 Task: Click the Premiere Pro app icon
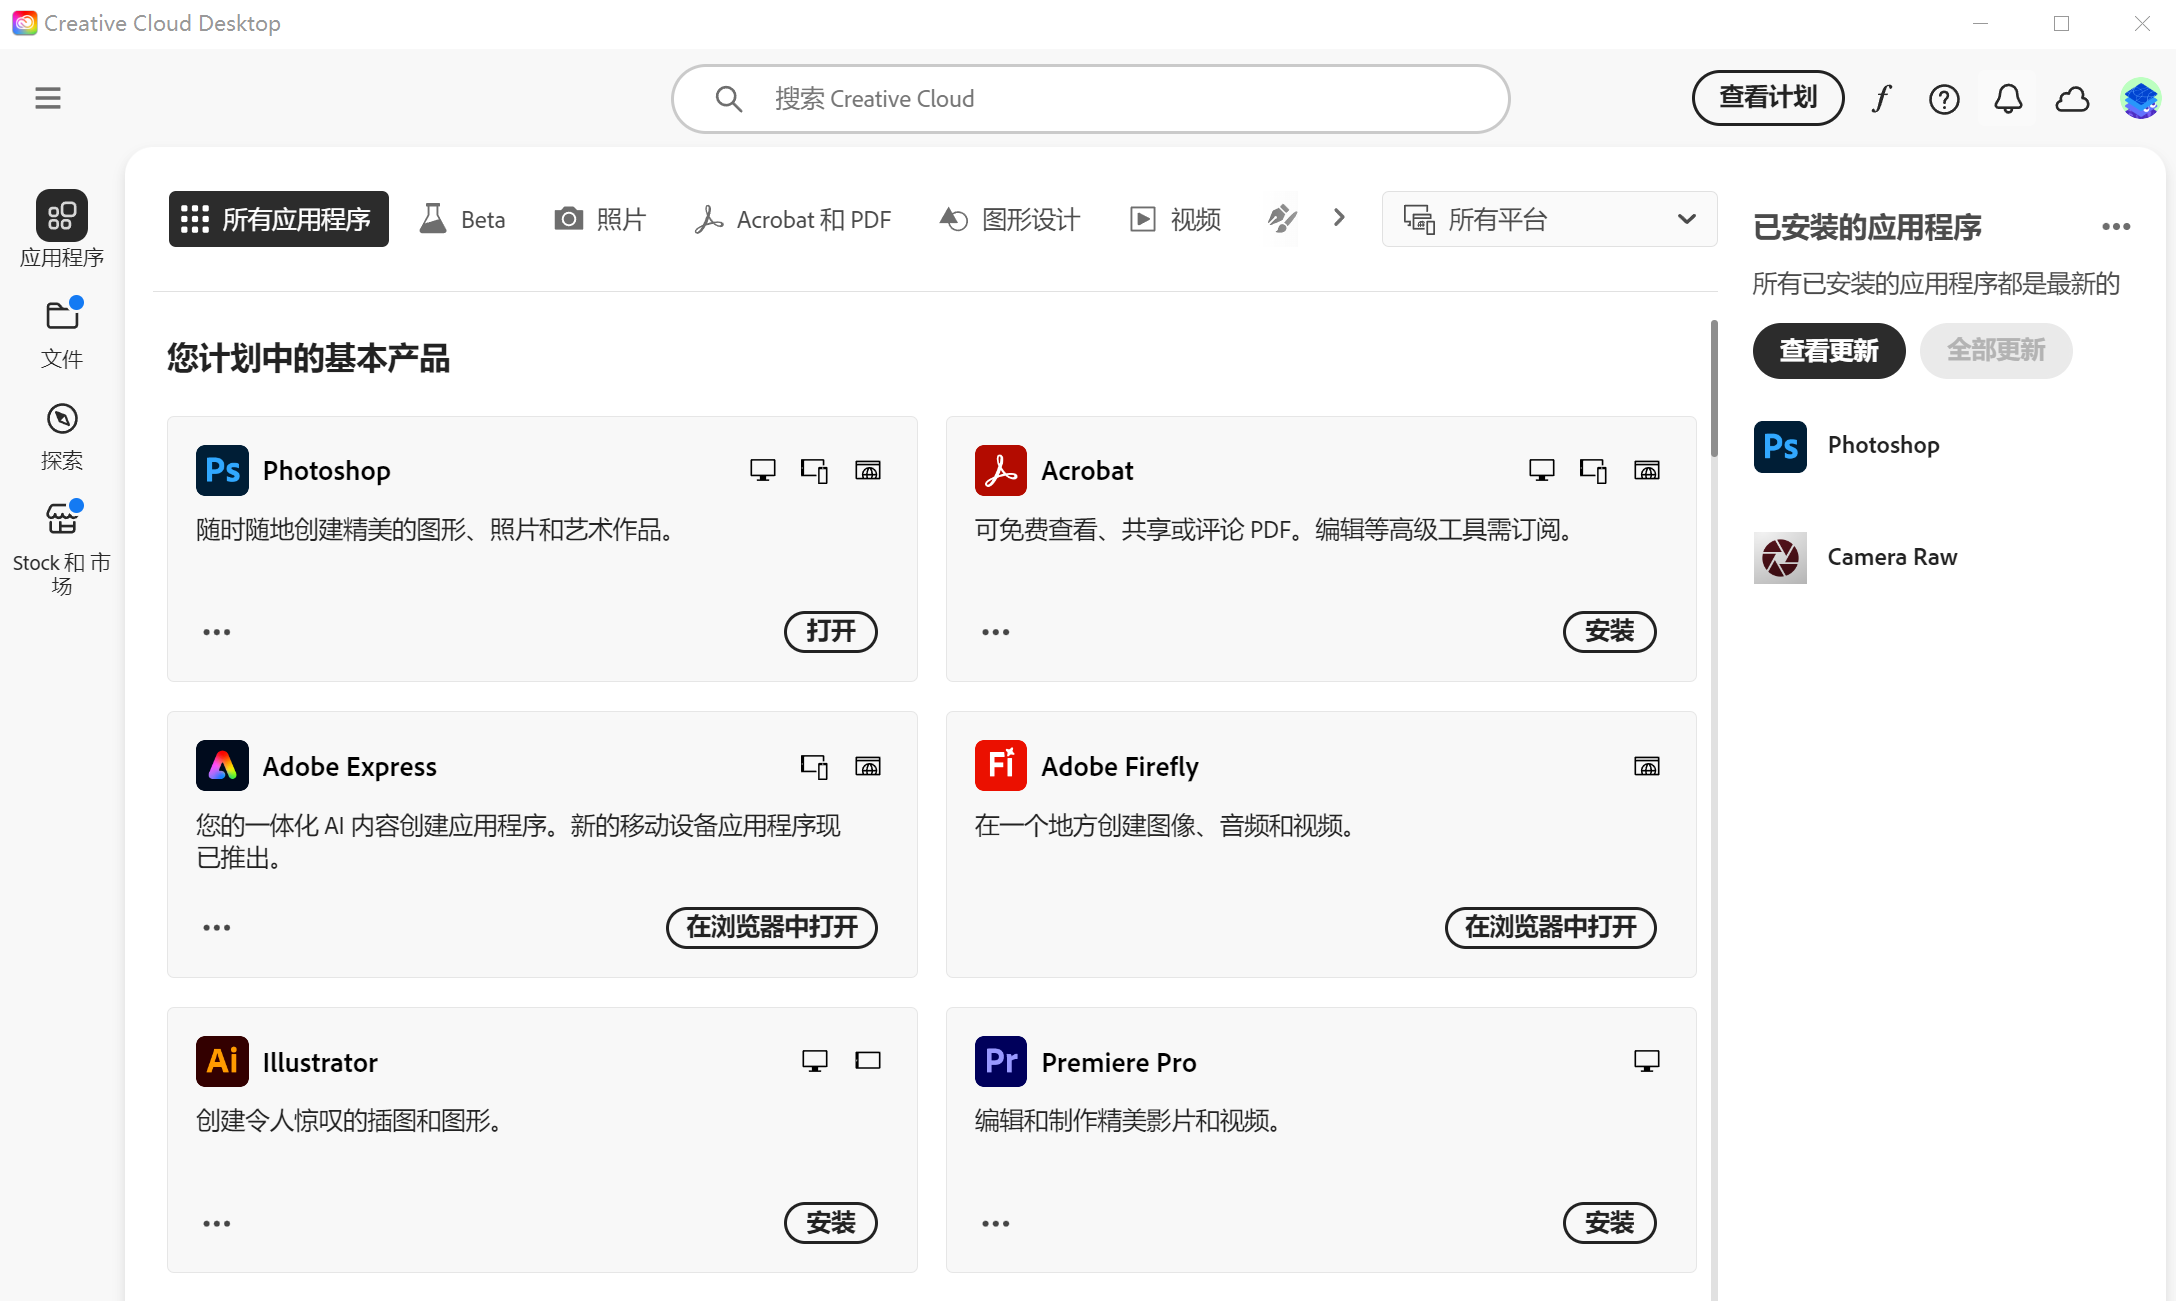1001,1061
